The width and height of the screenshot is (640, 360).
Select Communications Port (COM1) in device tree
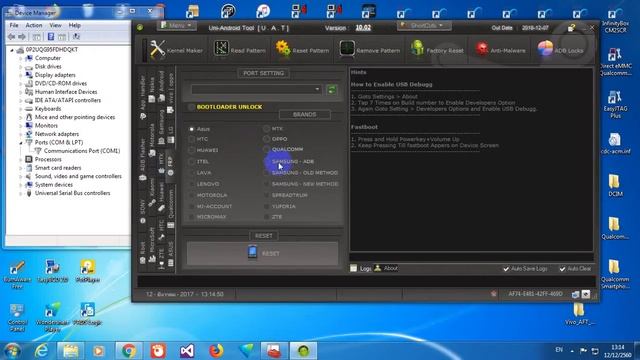(x=82, y=151)
